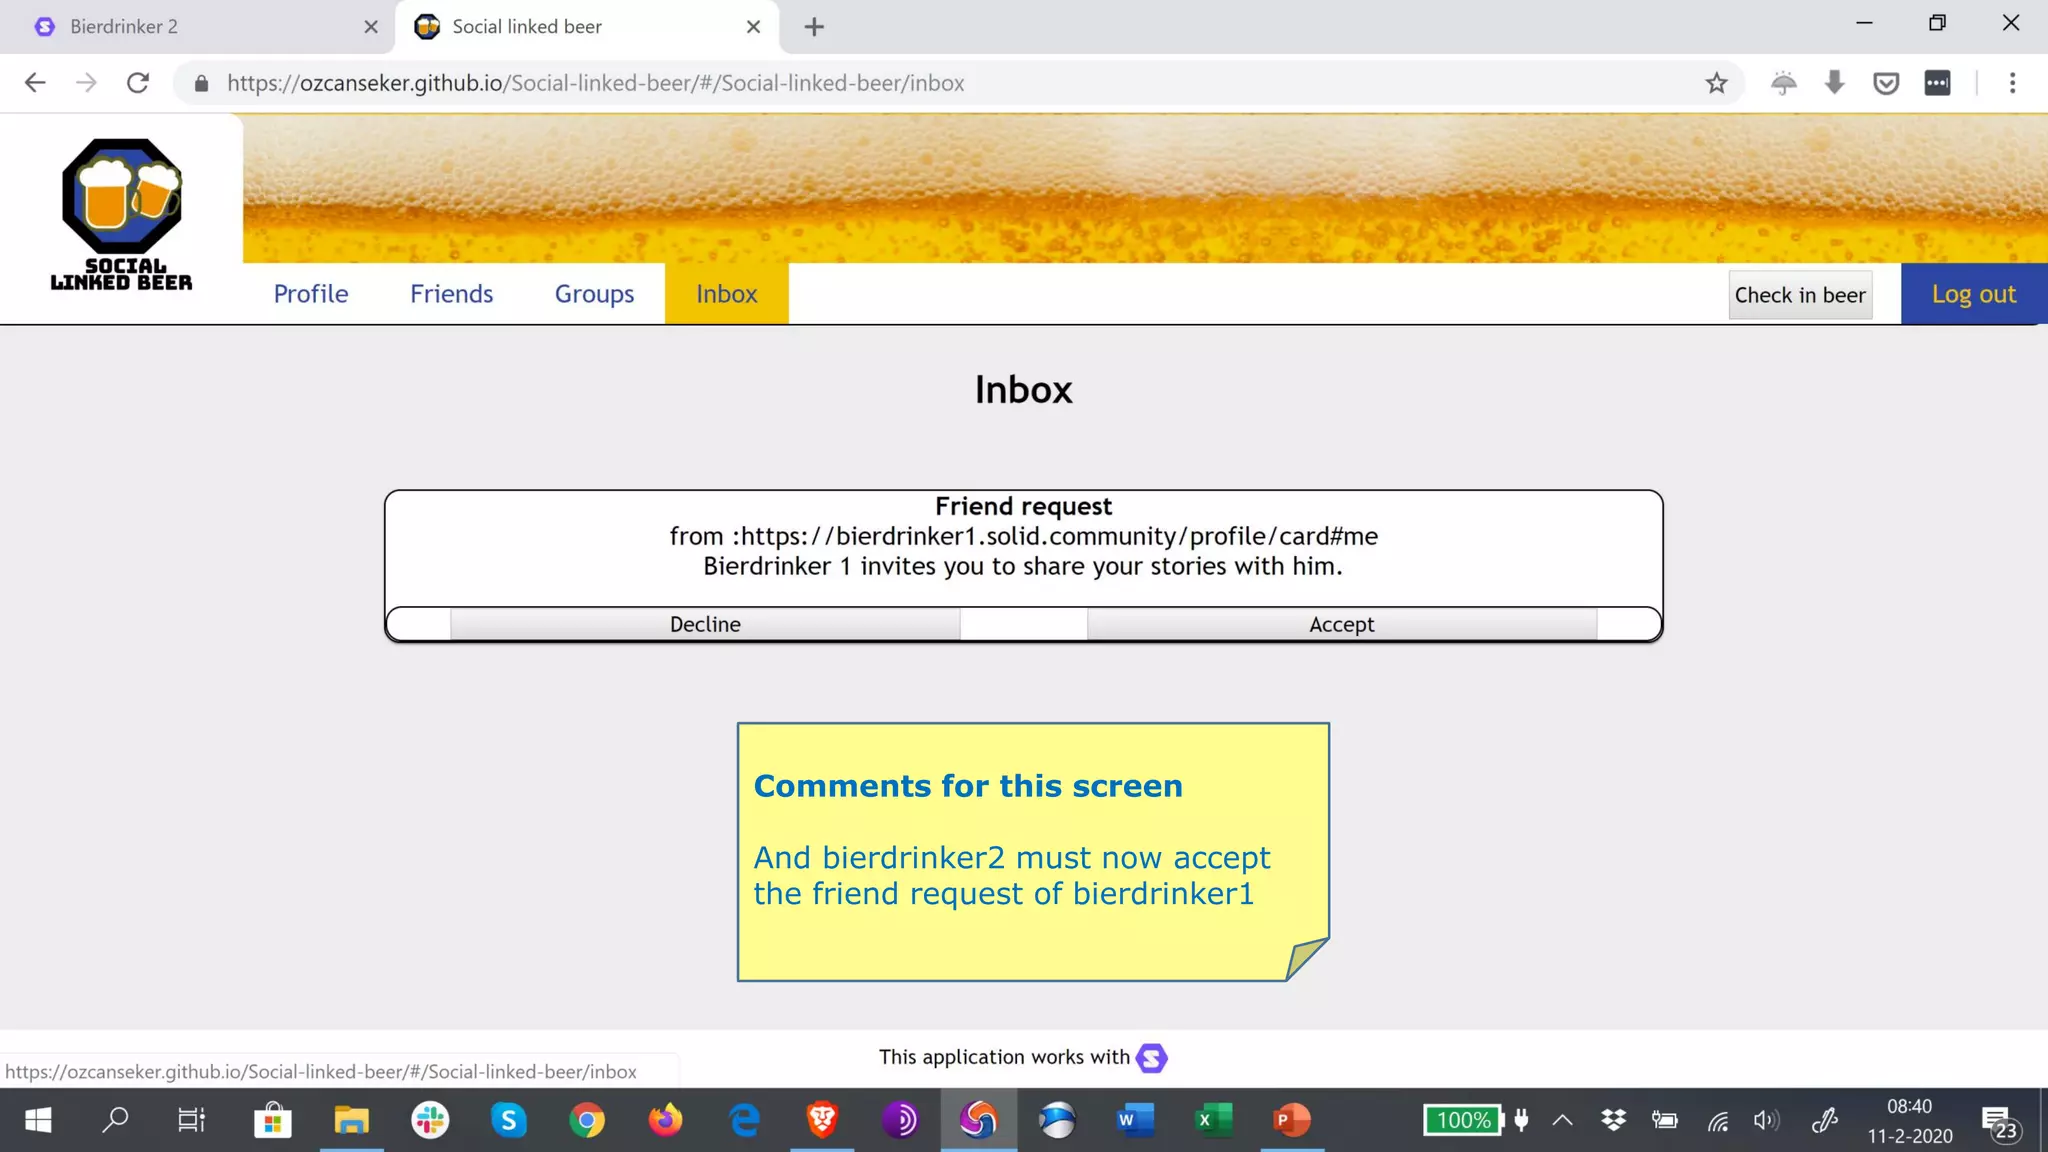Image resolution: width=2048 pixels, height=1152 pixels.
Task: Open the Windows Start menu
Action: click(x=38, y=1120)
